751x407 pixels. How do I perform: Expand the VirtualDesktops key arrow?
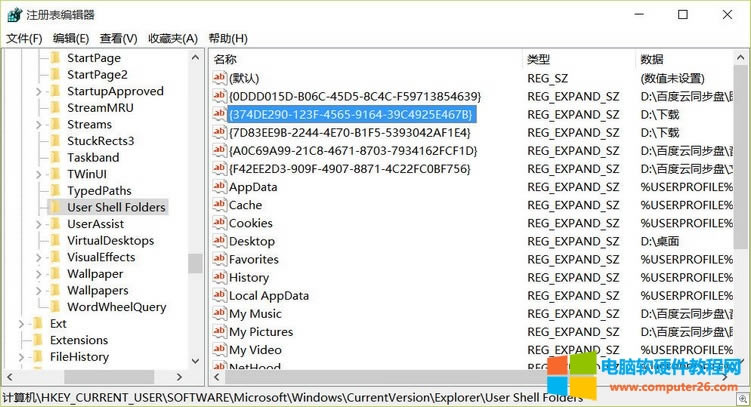click(x=39, y=241)
